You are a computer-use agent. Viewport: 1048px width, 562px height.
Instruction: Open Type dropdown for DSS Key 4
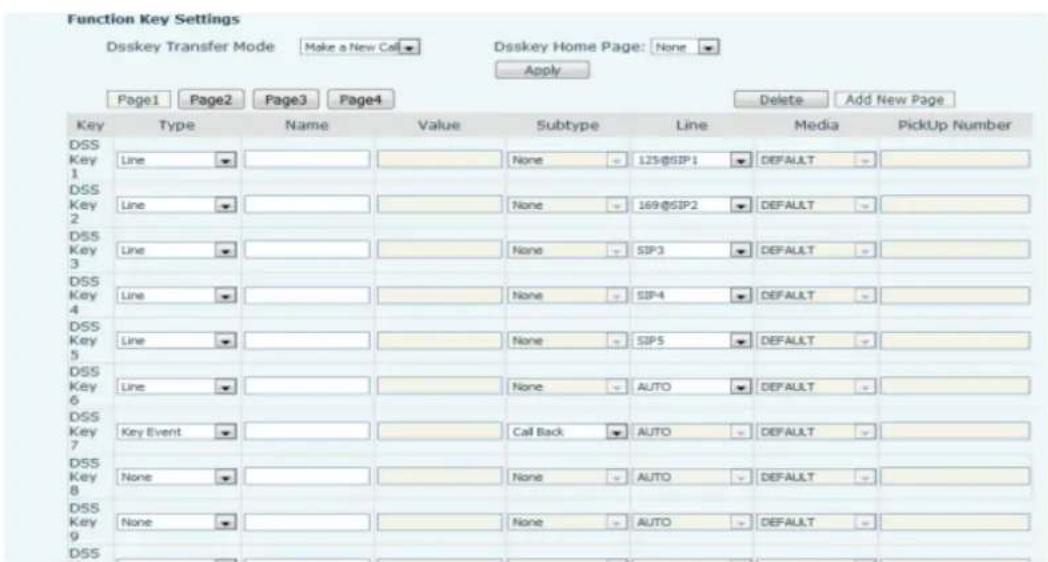point(176,295)
